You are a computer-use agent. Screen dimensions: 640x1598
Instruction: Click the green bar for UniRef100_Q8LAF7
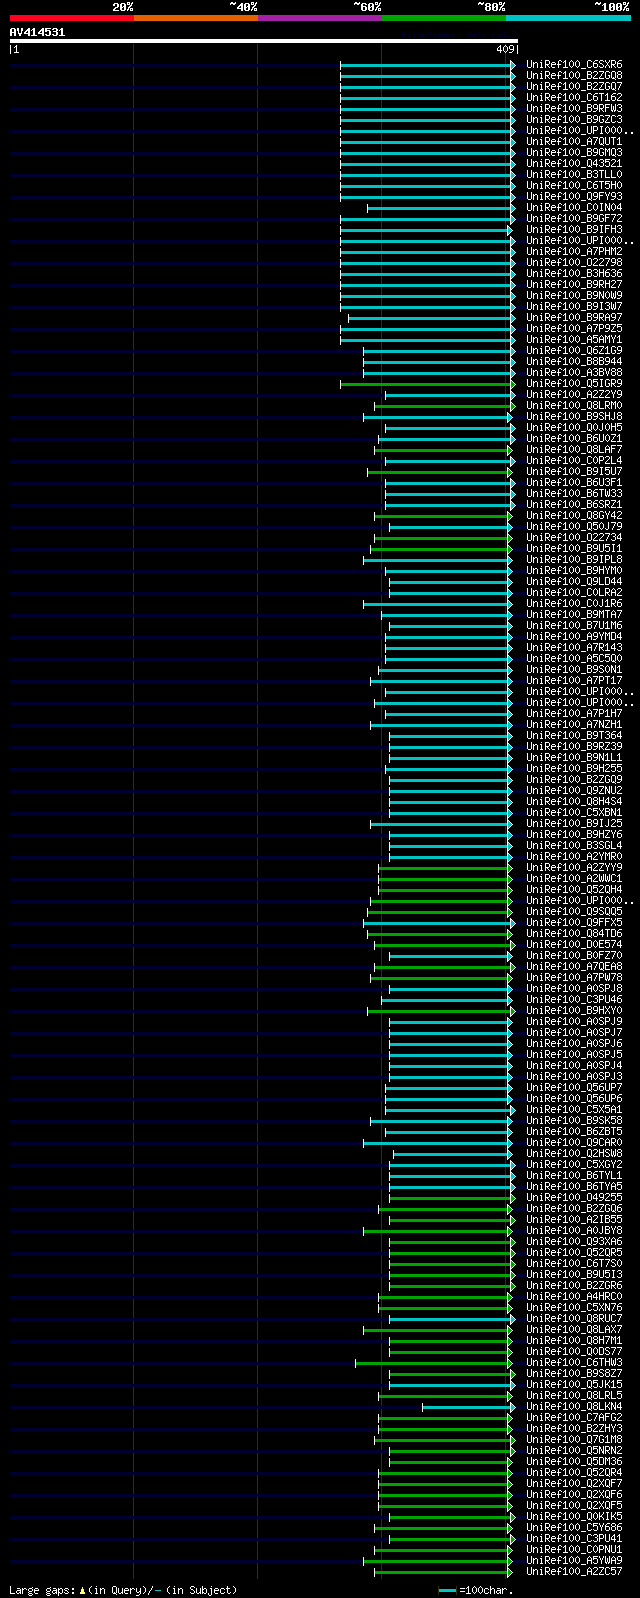[x=443, y=450]
